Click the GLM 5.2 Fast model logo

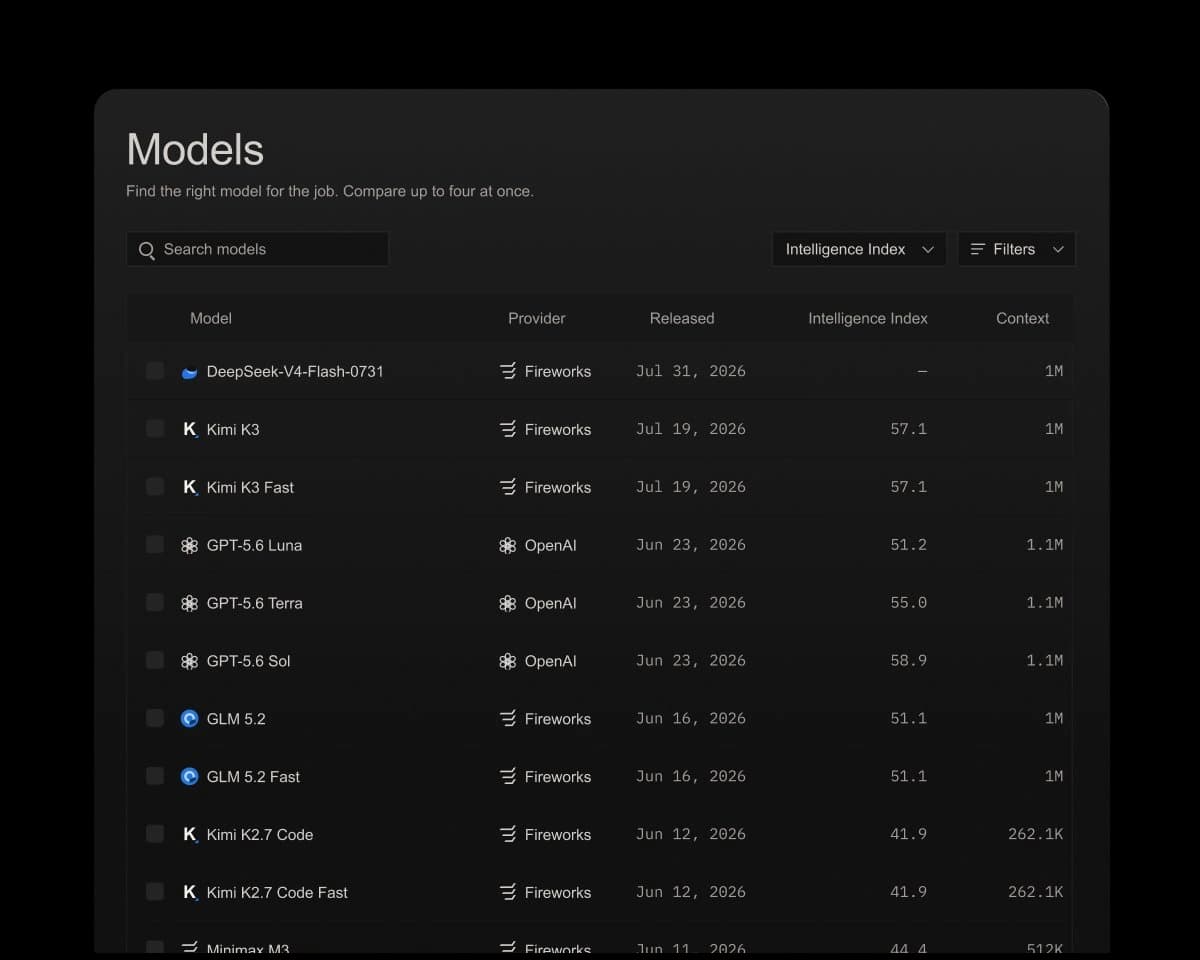pos(189,776)
